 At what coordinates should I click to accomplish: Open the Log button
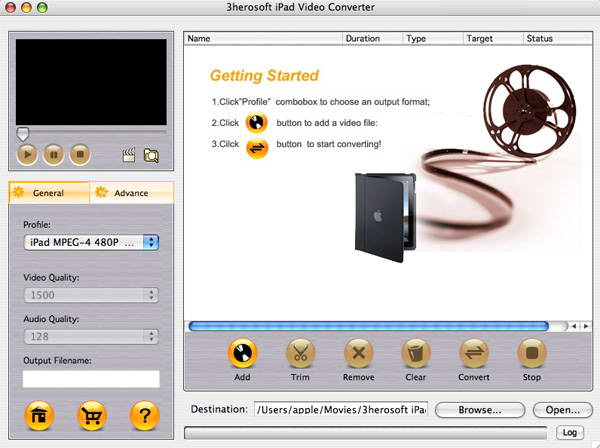(569, 432)
